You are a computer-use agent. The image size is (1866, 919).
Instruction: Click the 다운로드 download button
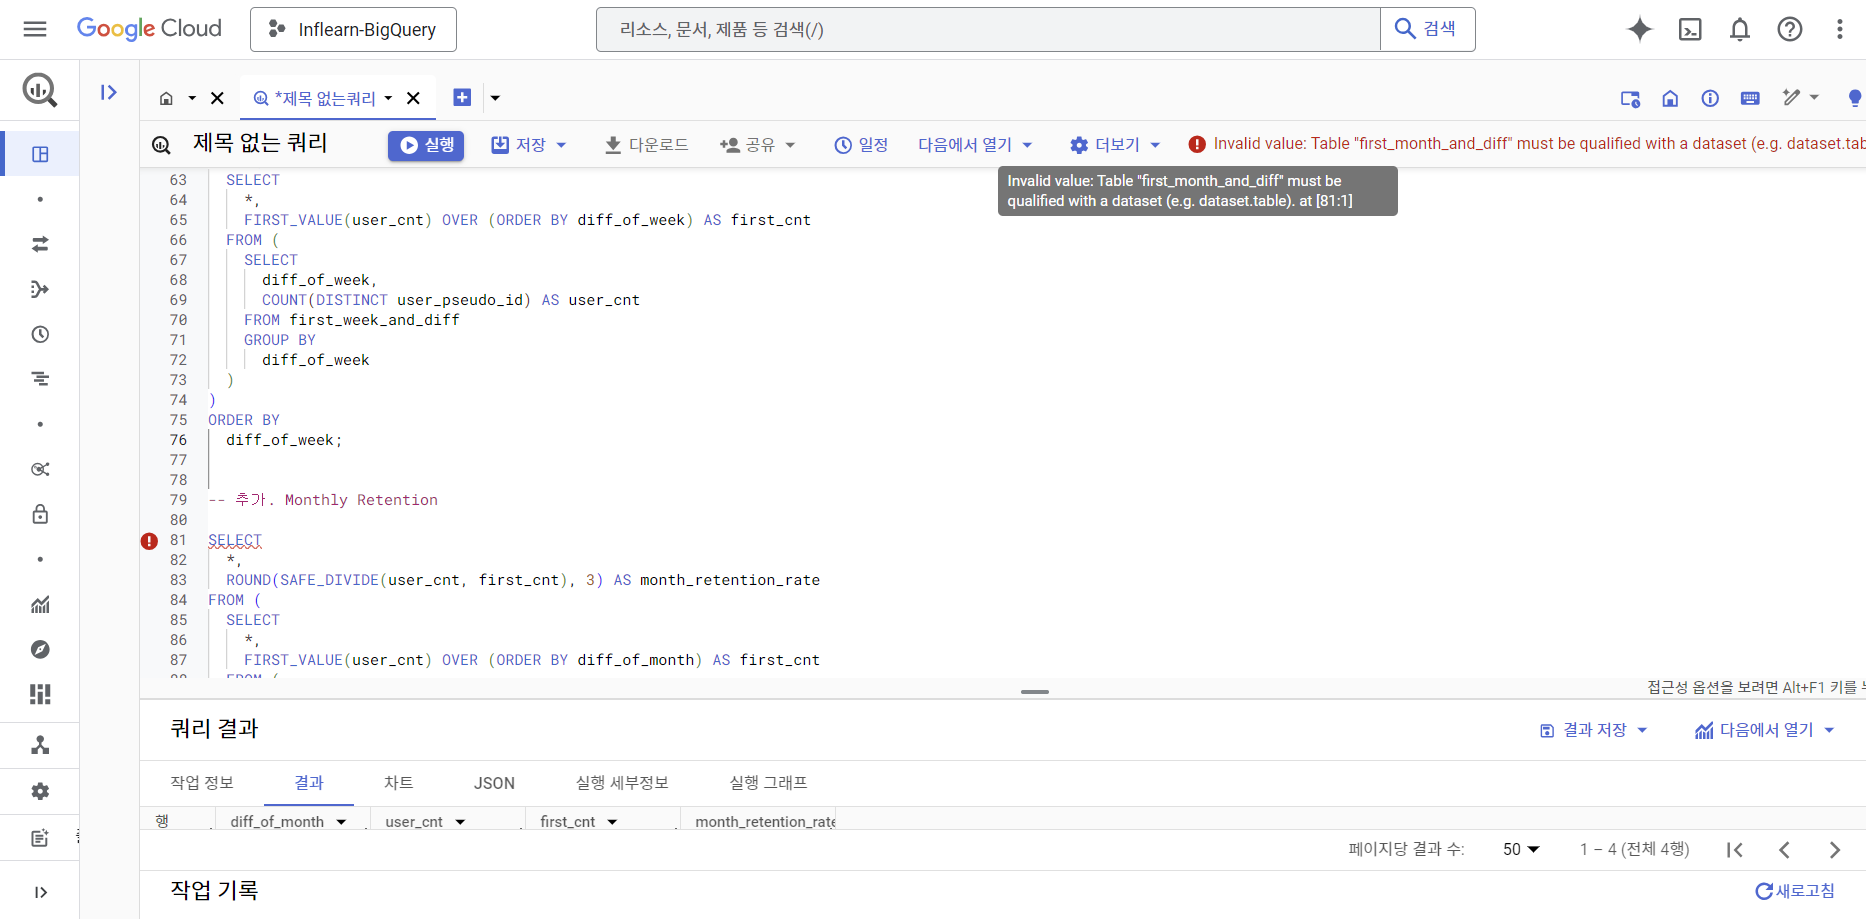[x=646, y=145]
